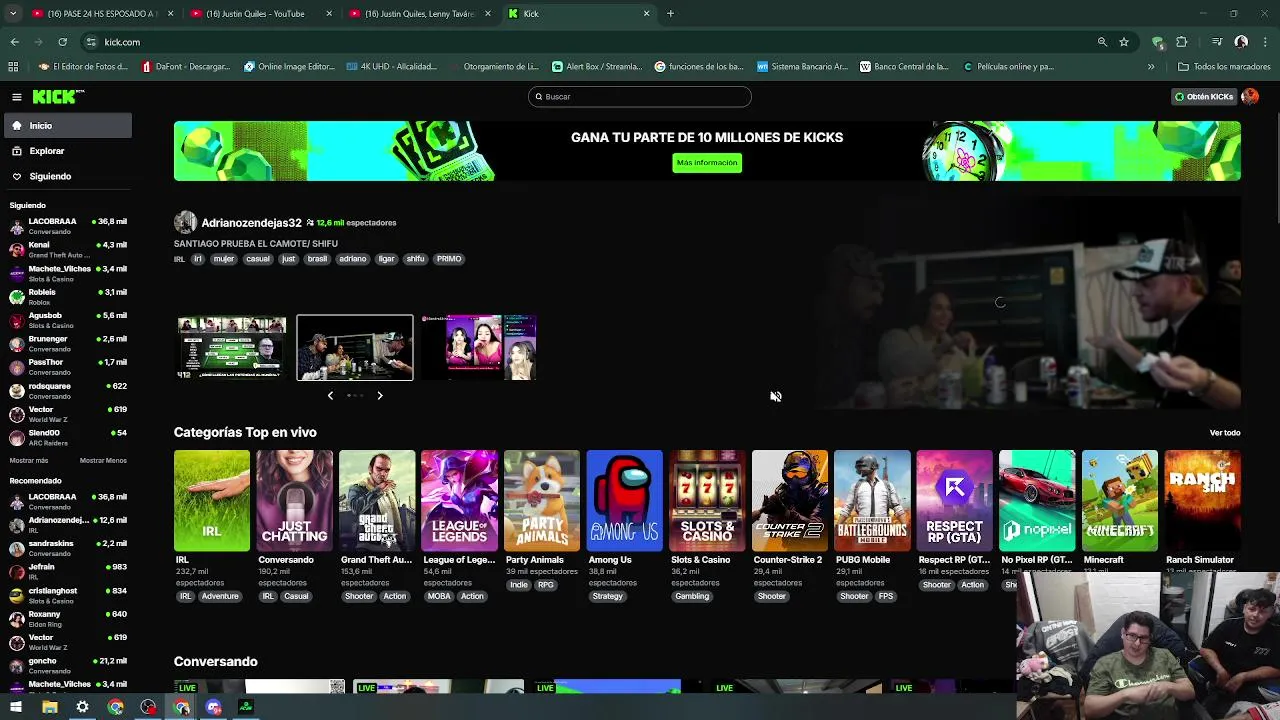Image resolution: width=1280 pixels, height=720 pixels.
Task: Open the Counter-Strike 2 category card
Action: coord(790,501)
